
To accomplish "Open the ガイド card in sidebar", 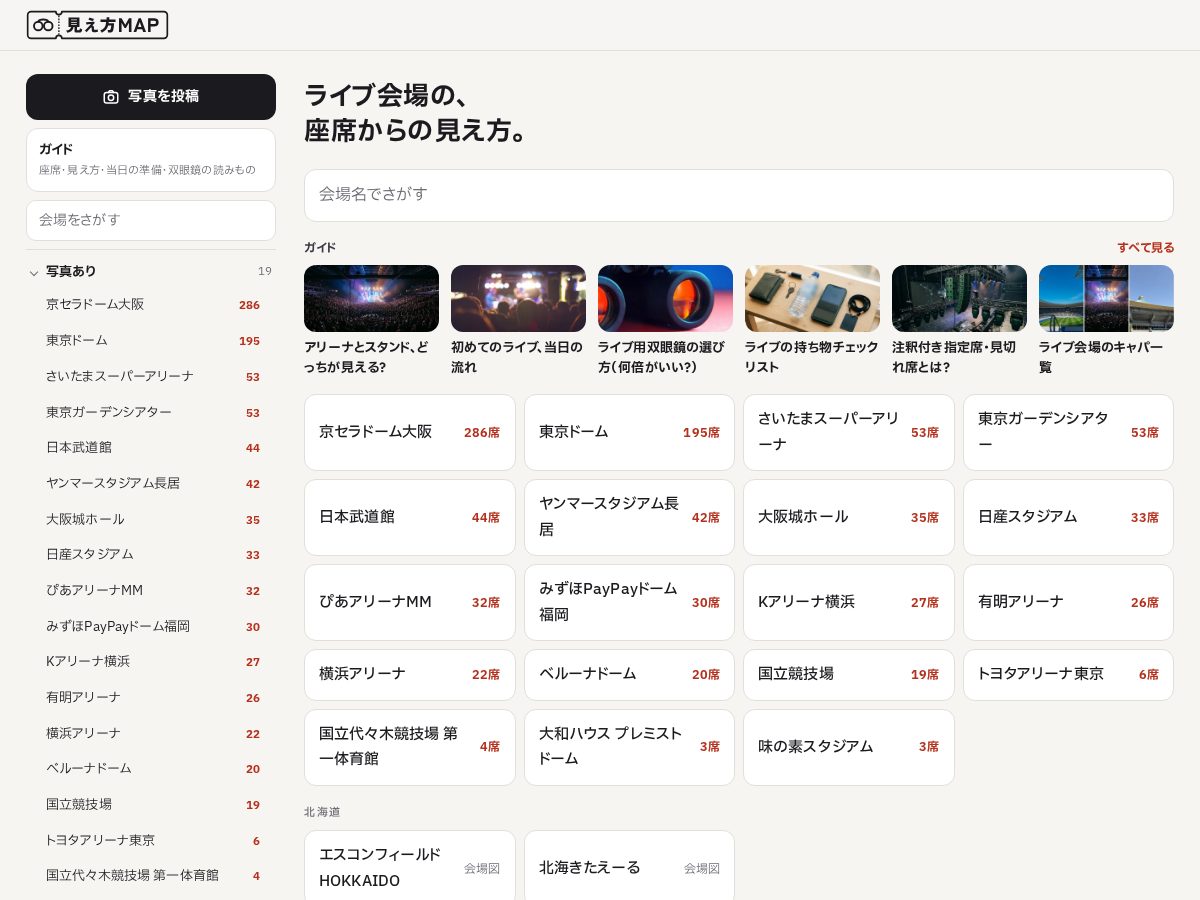I will (x=151, y=160).
